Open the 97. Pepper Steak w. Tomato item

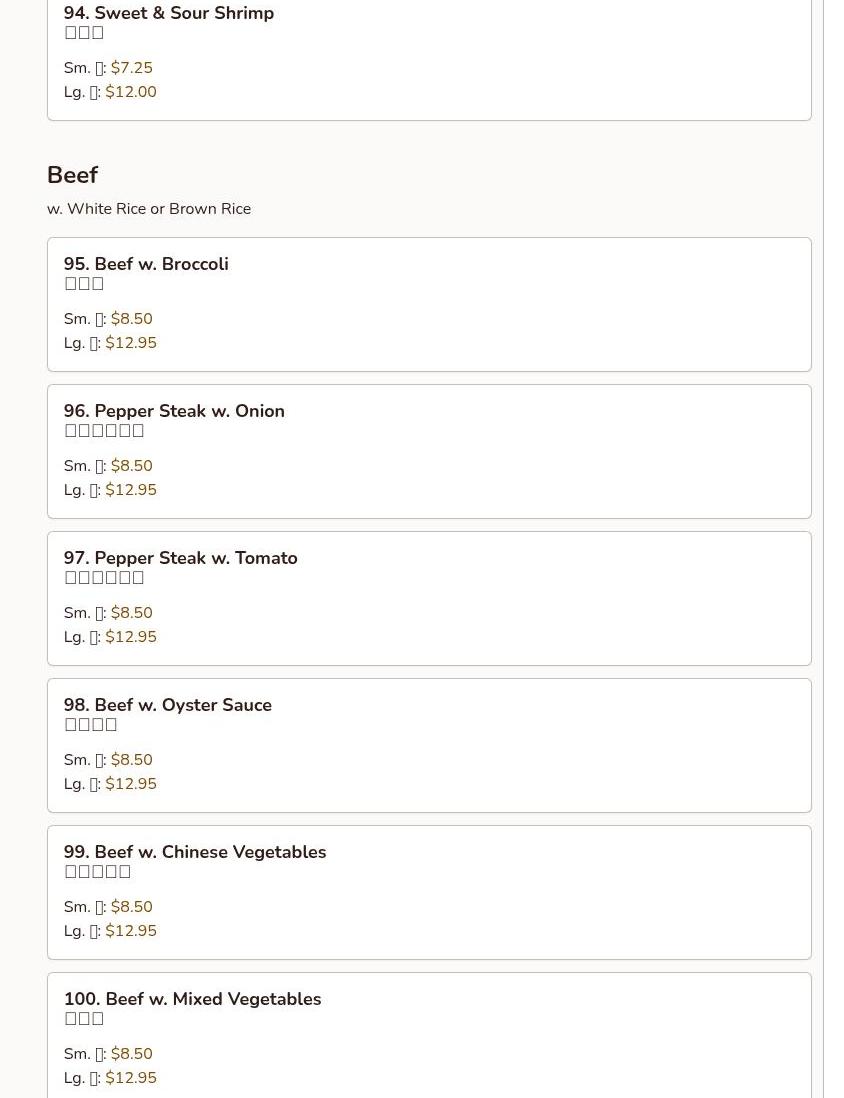180,558
